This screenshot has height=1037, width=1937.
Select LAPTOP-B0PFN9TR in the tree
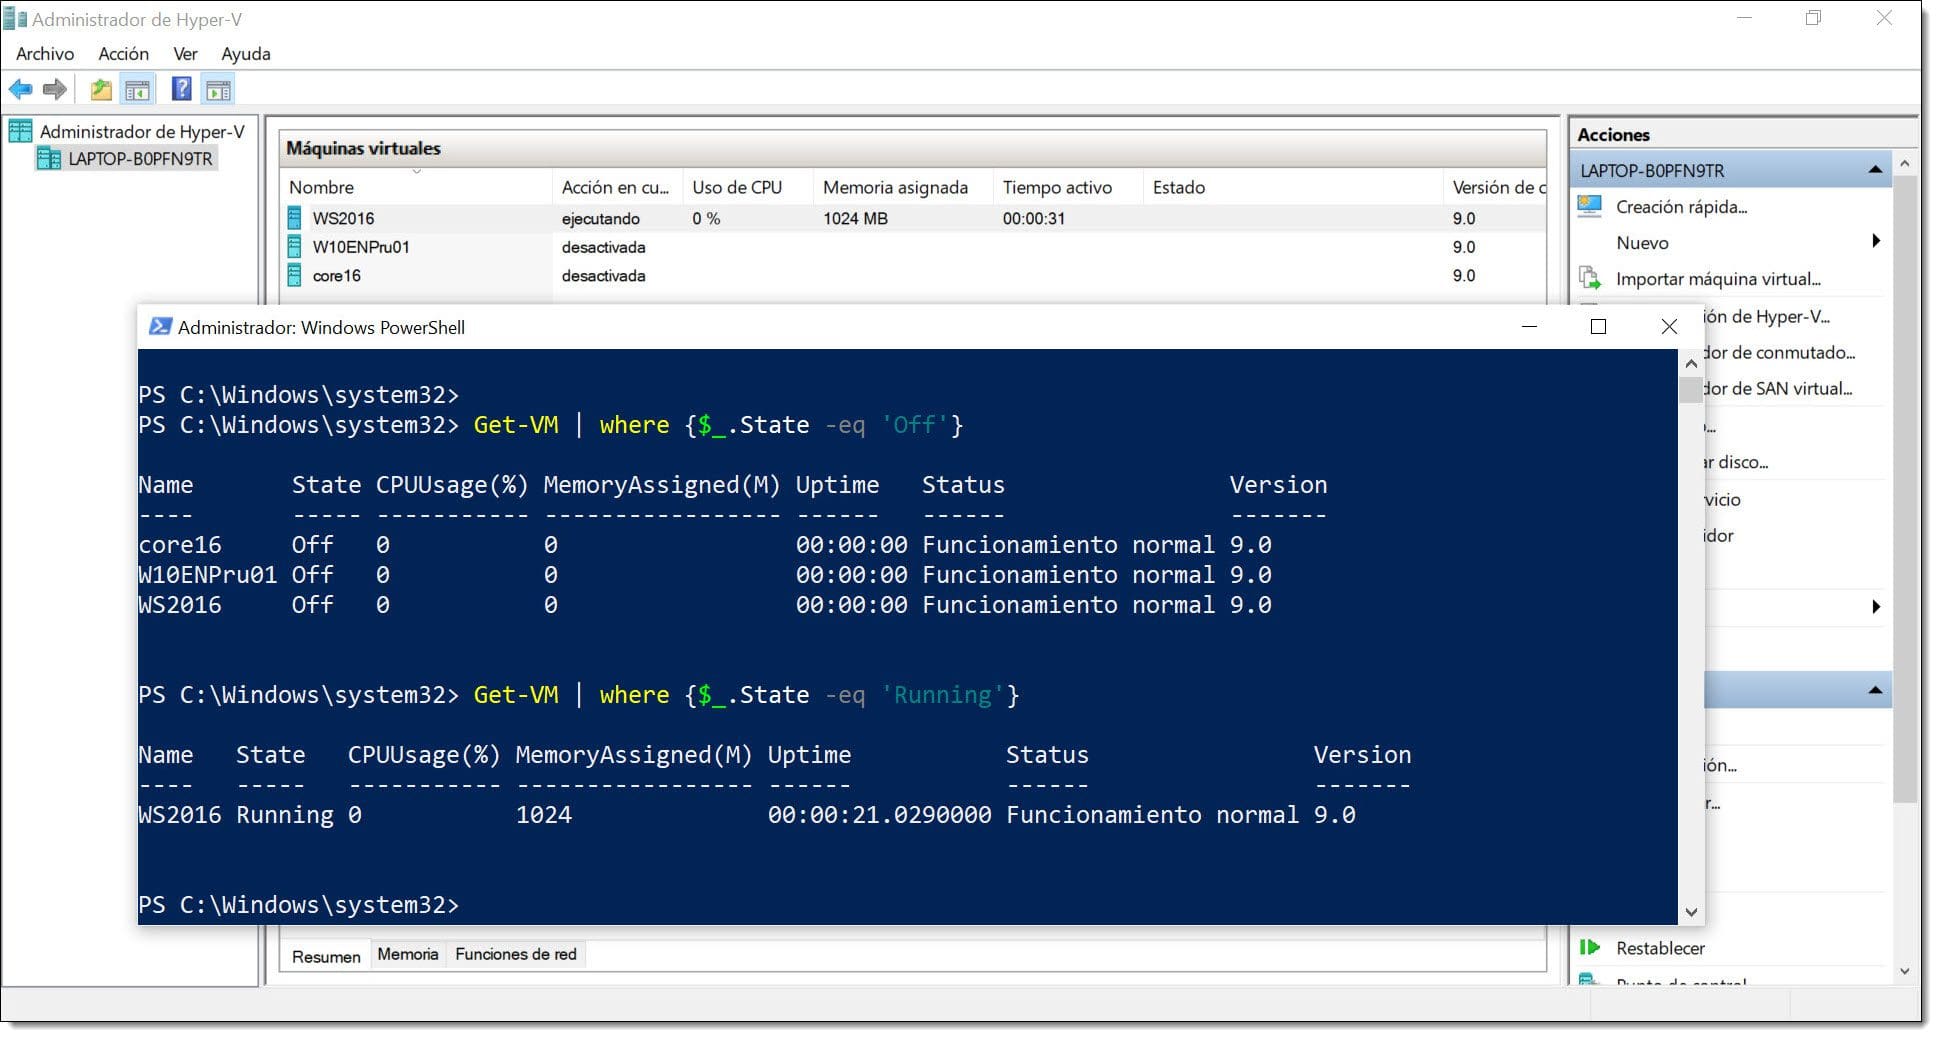coord(140,158)
